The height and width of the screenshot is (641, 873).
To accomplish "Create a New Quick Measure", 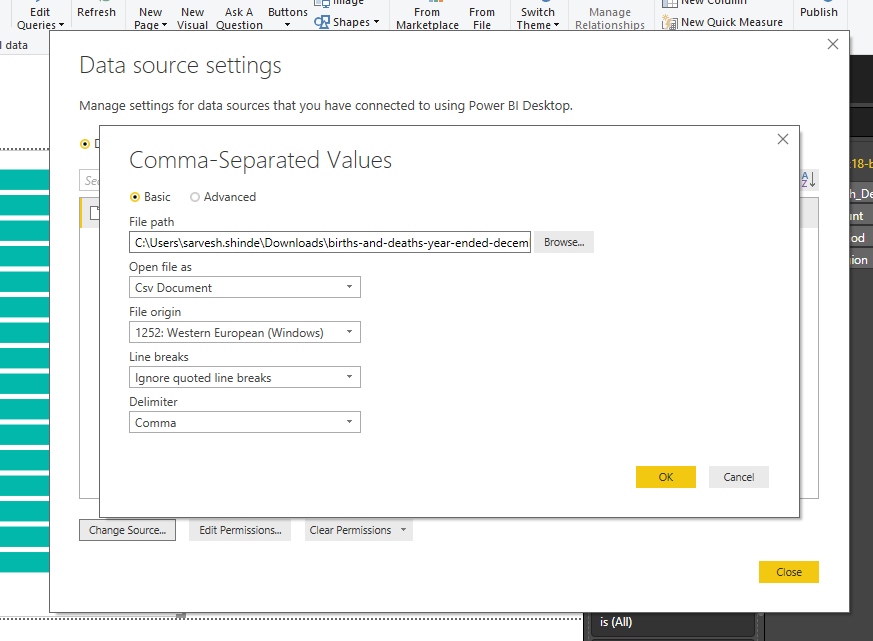I will pyautogui.click(x=722, y=21).
